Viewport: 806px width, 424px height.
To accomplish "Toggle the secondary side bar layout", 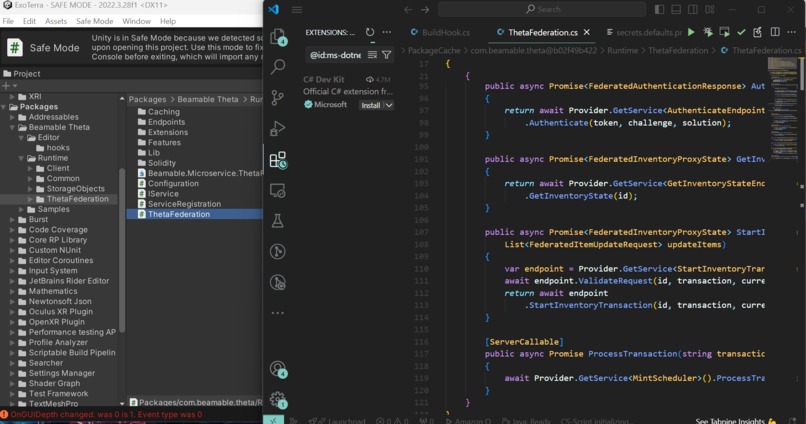I will pyautogui.click(x=693, y=9).
